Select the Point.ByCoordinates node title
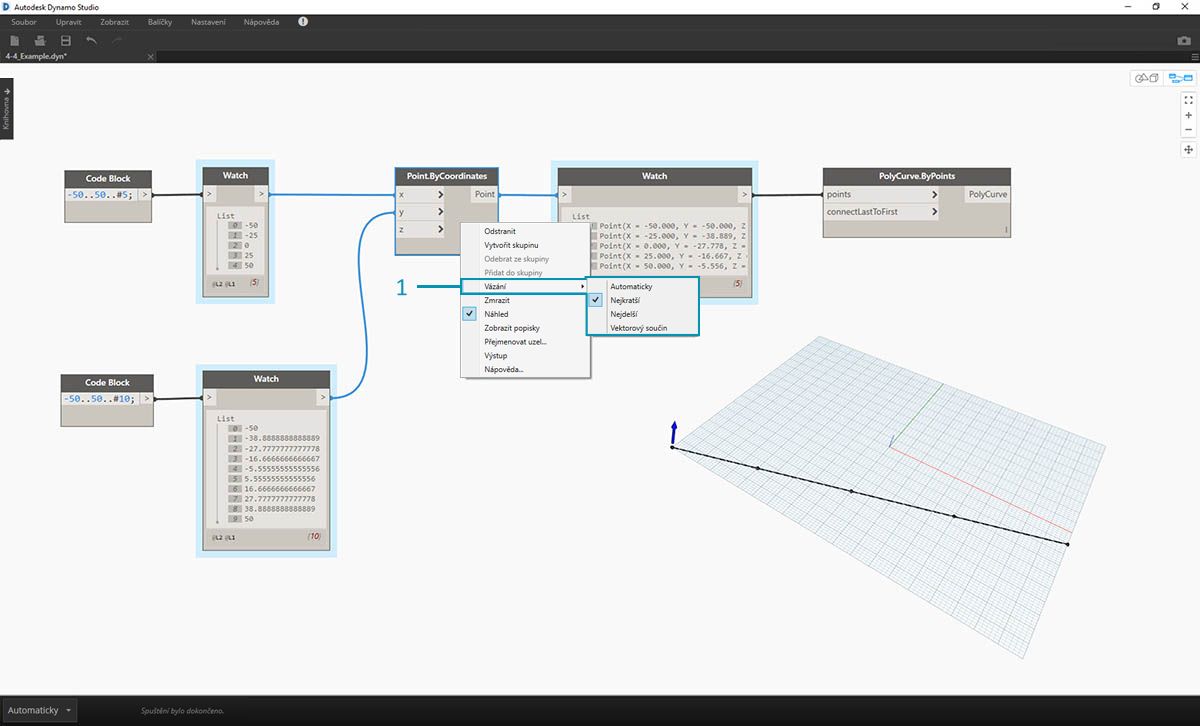Screen dimensions: 1200x726 [x=447, y=176]
